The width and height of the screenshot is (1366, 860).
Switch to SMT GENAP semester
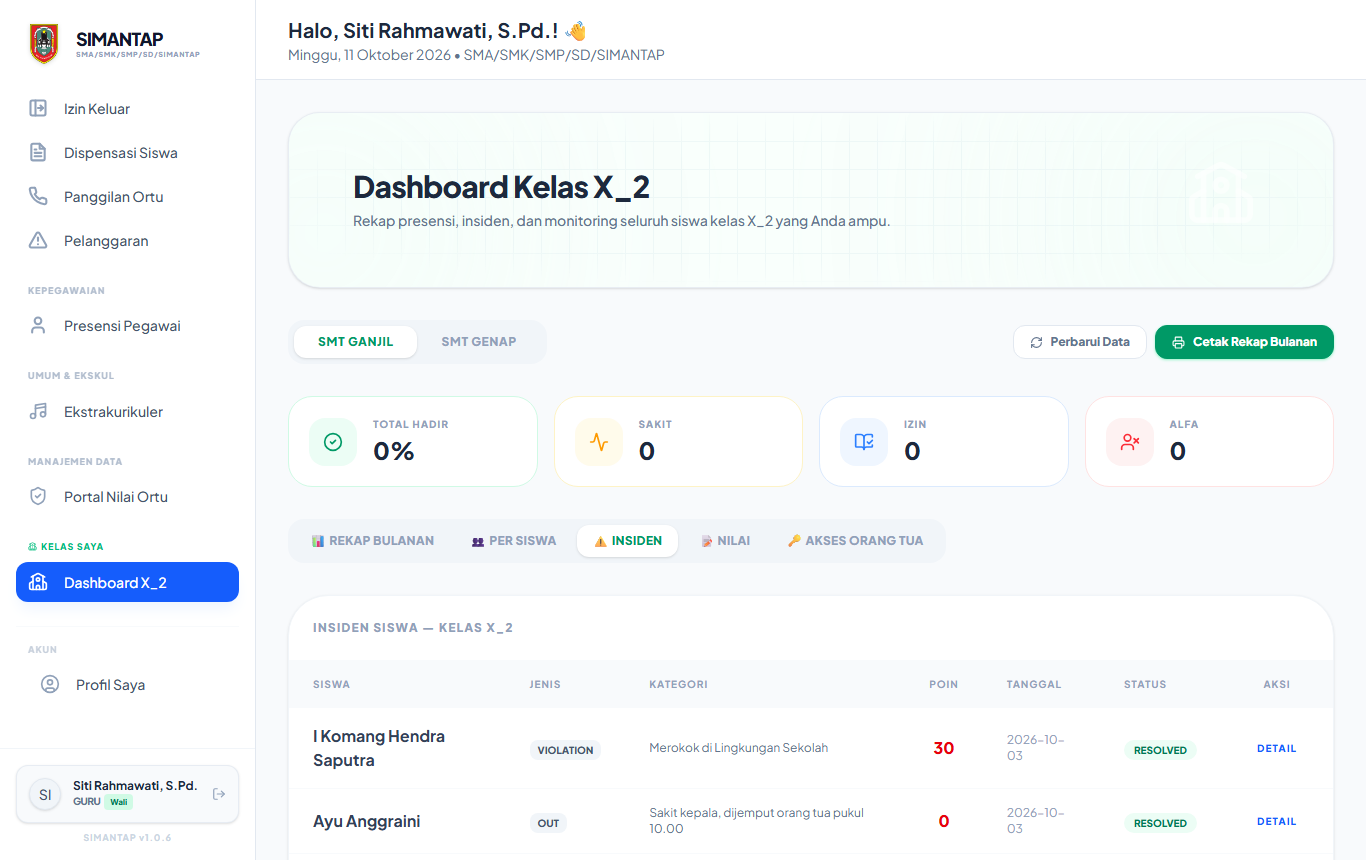click(479, 342)
